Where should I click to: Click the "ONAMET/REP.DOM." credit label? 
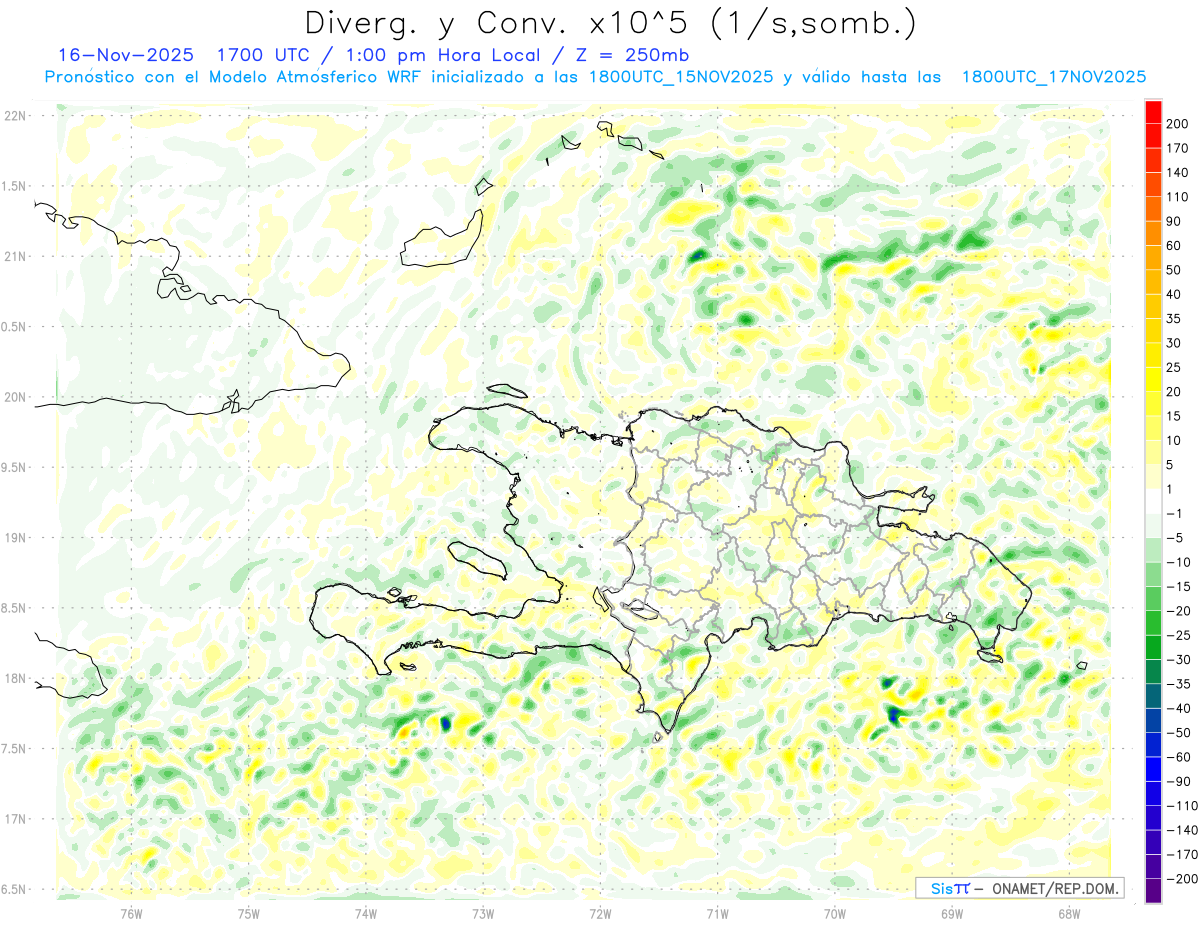point(1055,888)
